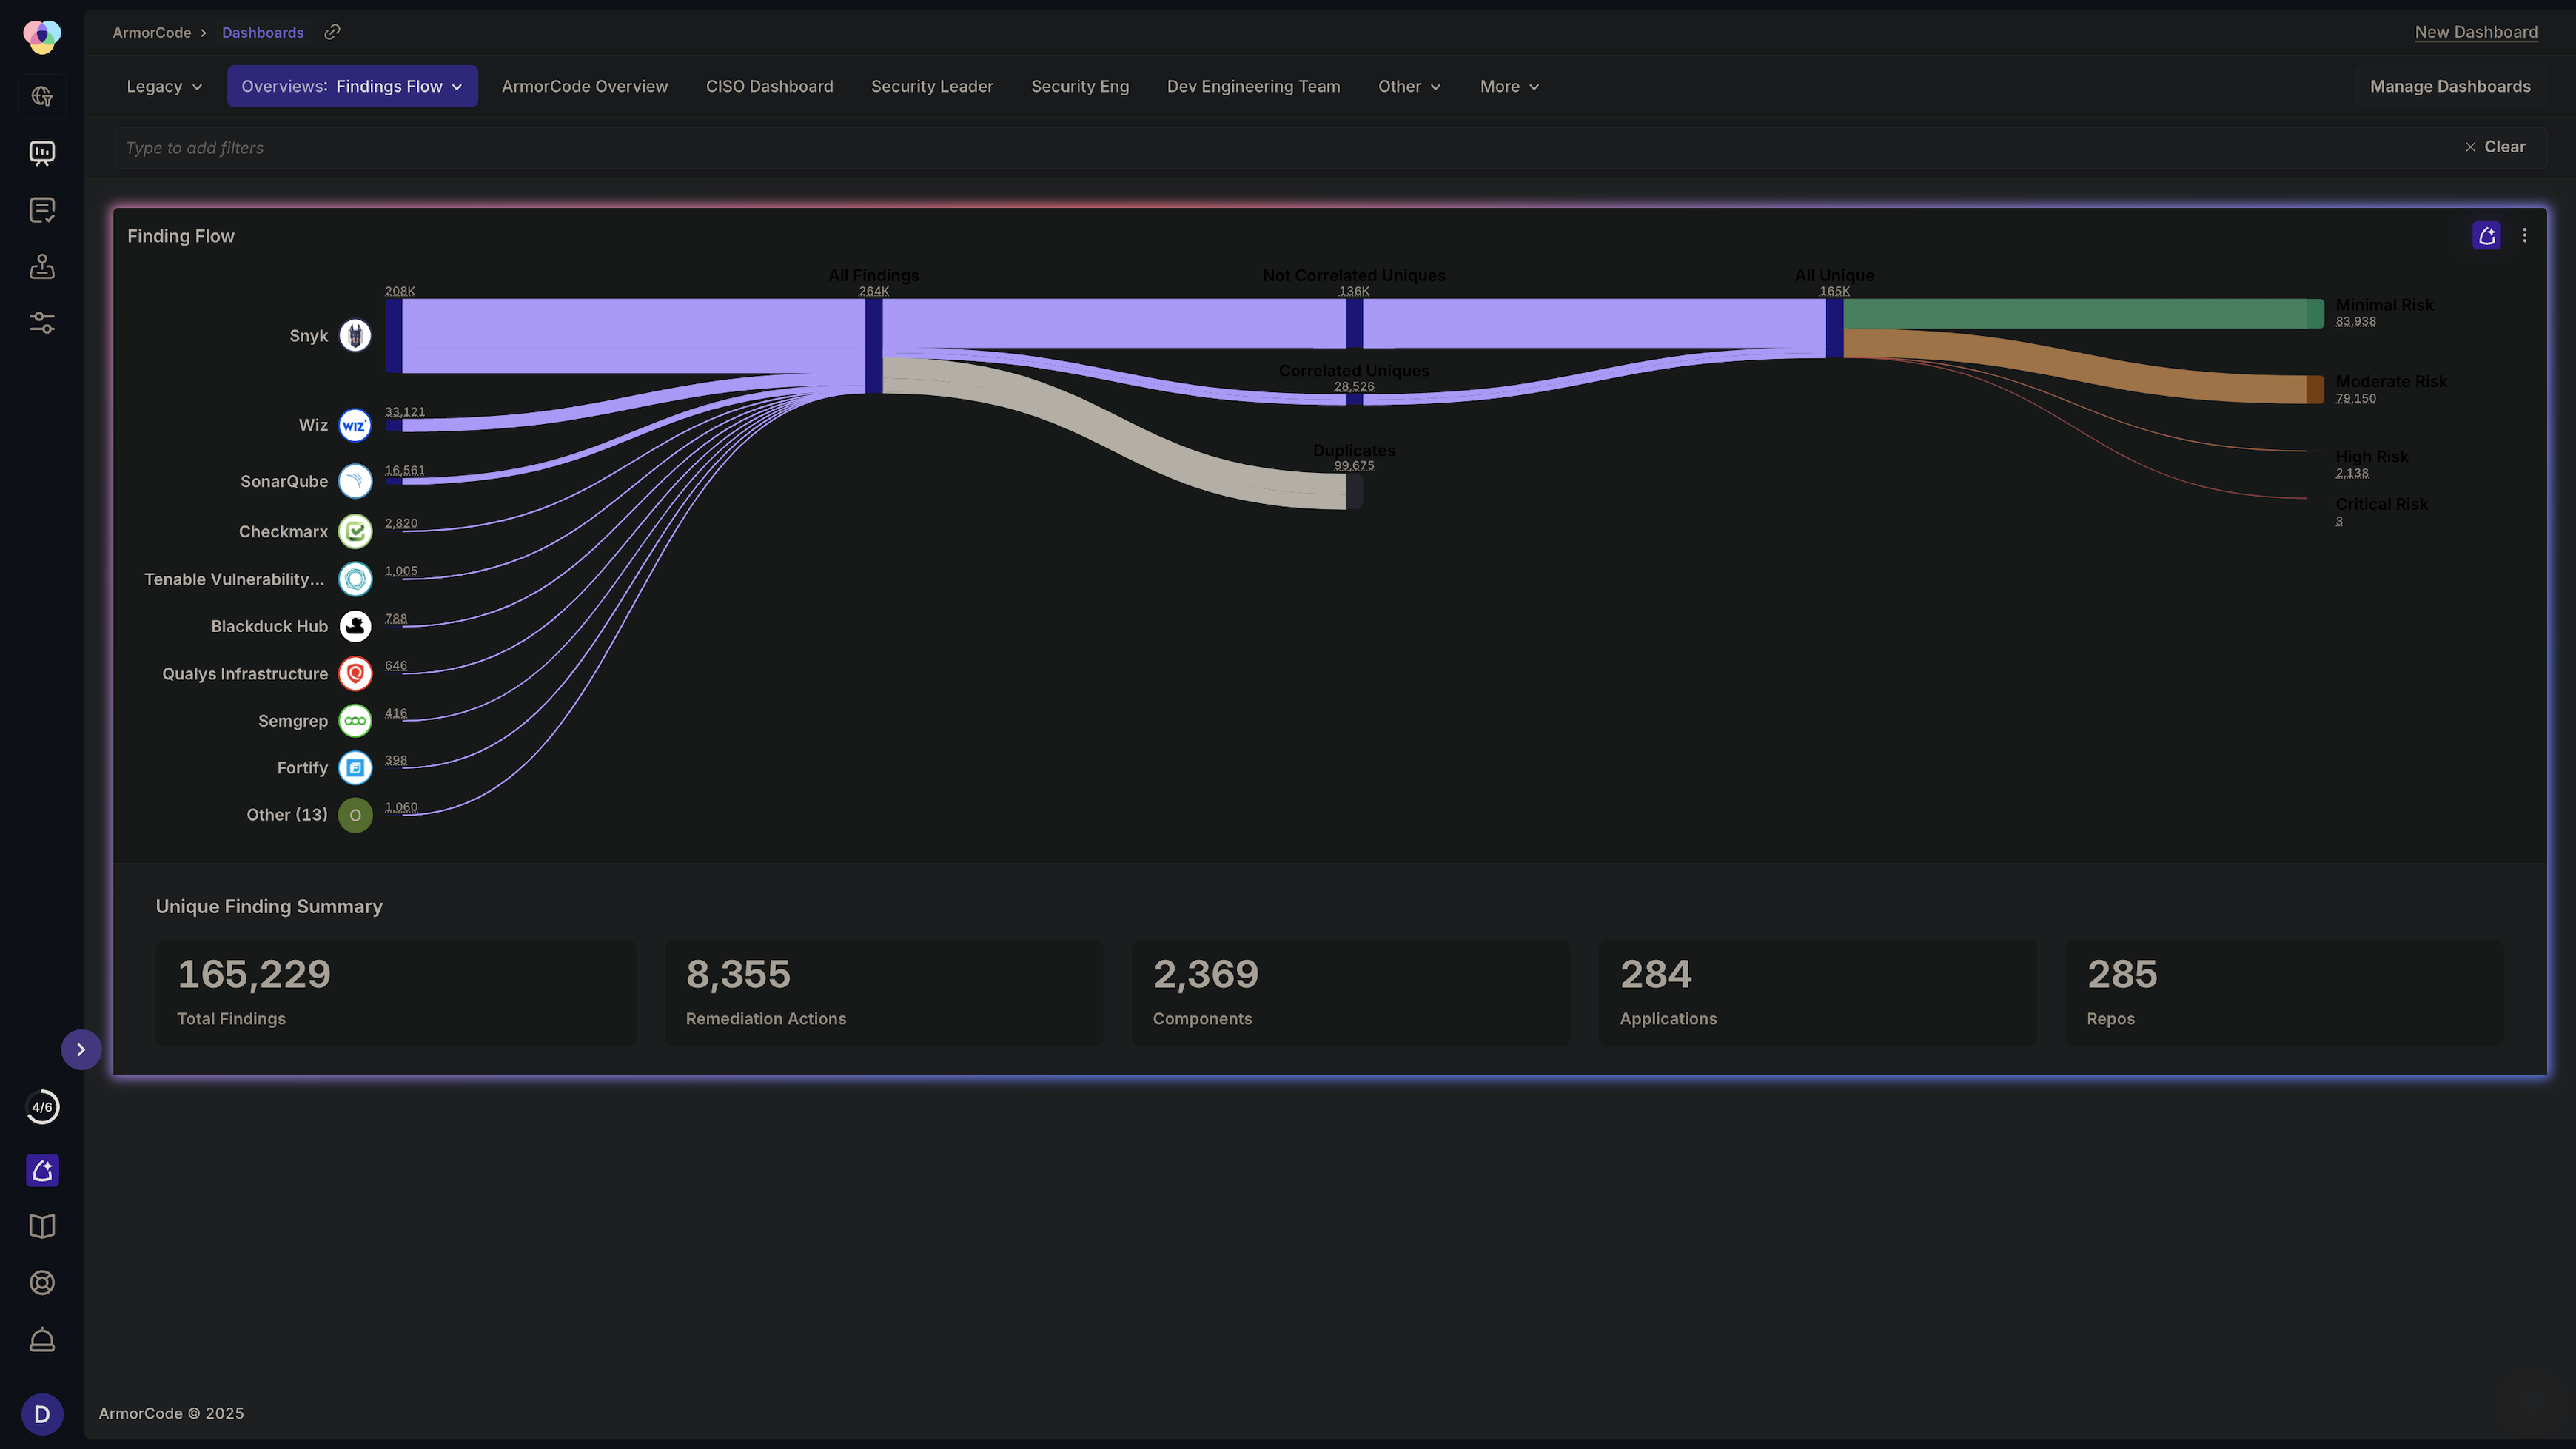Open the 2,369 Components card
The image size is (2576, 1449).
1351,993
